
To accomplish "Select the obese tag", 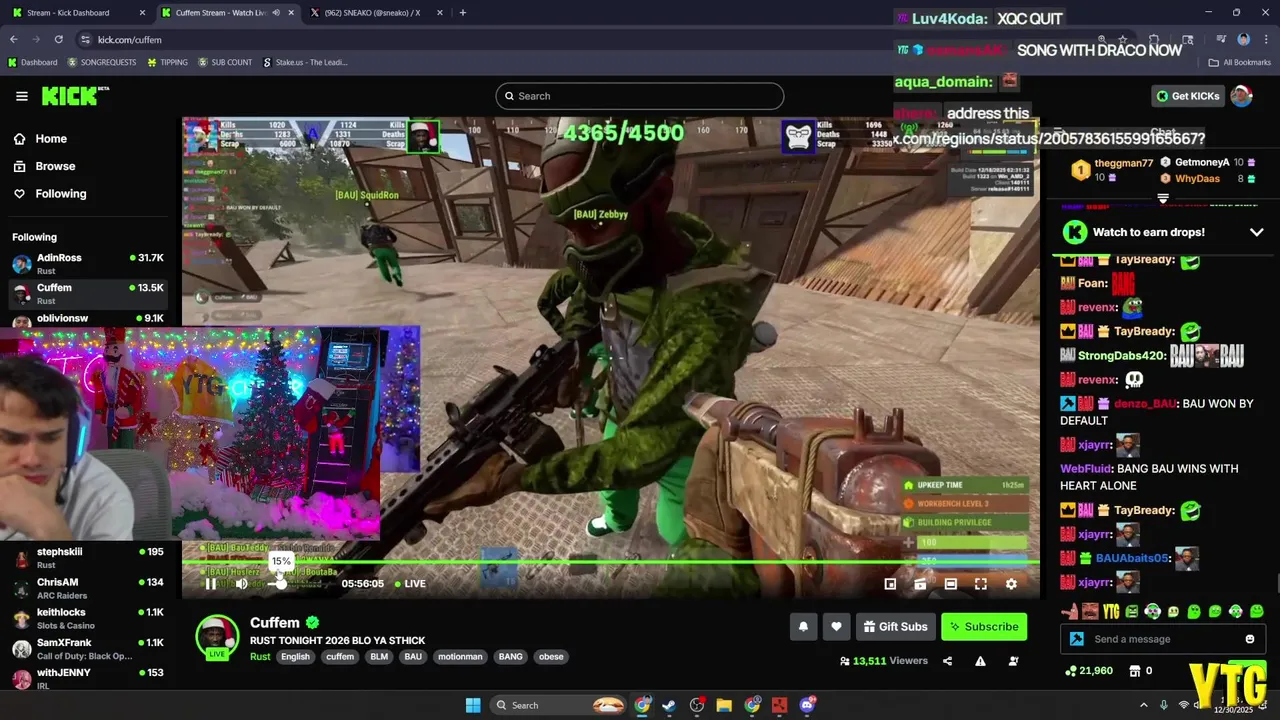I will (x=551, y=657).
